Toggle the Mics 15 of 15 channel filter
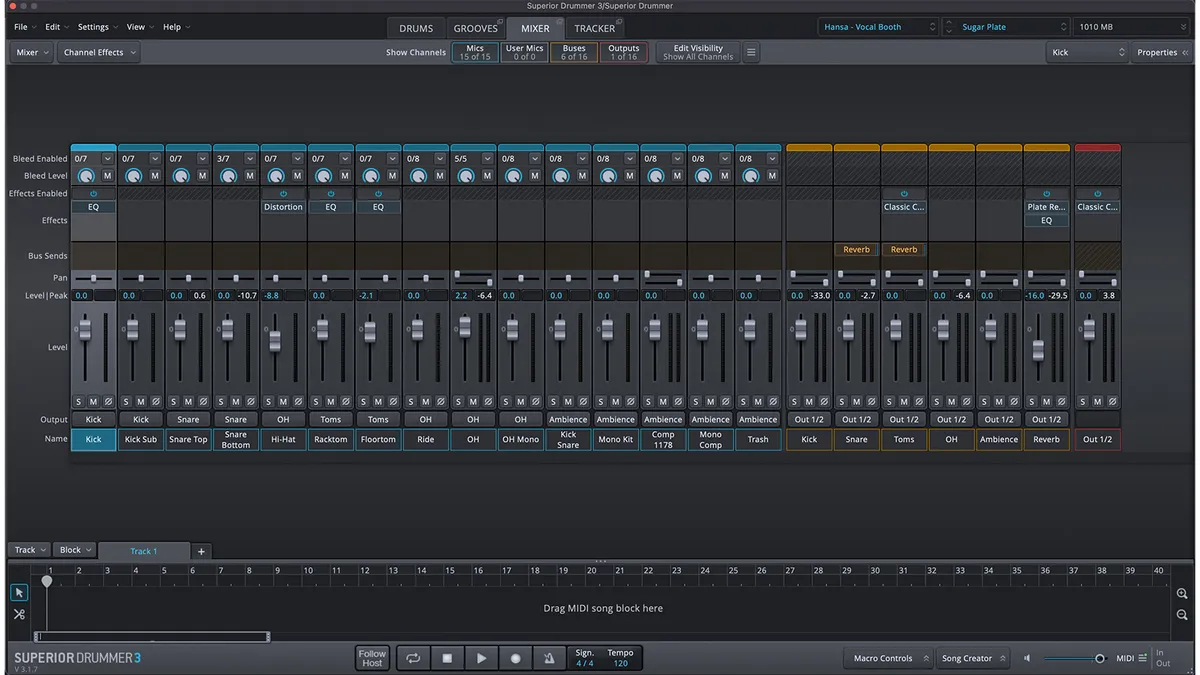This screenshot has height=675, width=1200. 475,52
